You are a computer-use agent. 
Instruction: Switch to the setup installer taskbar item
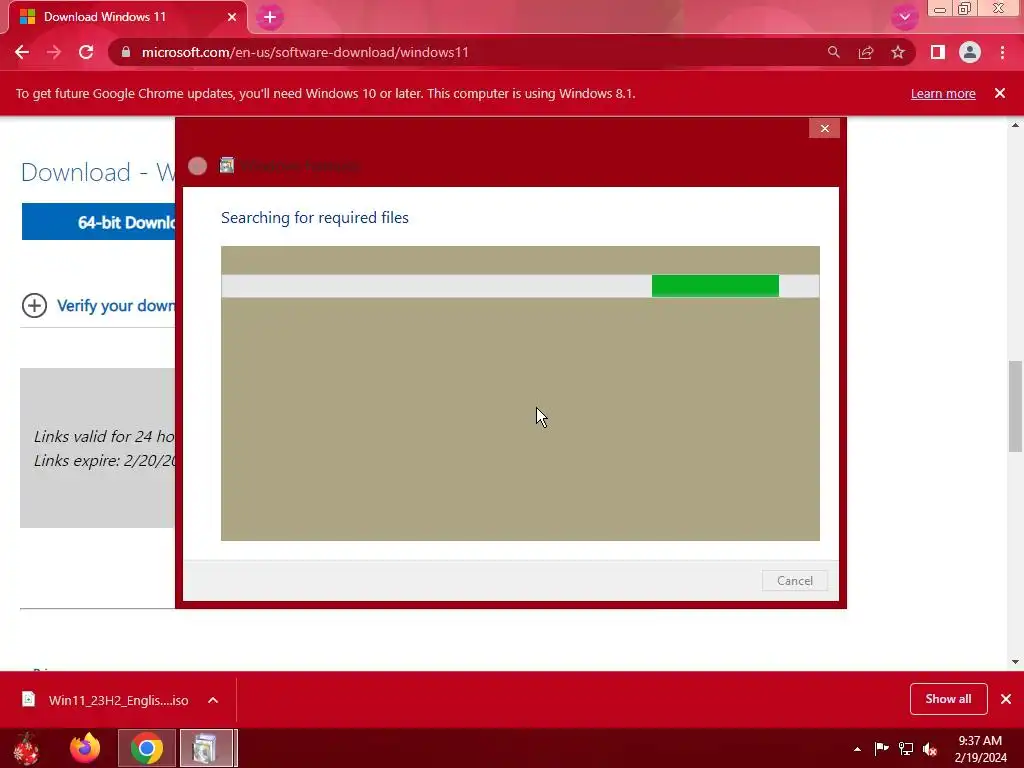(206, 748)
